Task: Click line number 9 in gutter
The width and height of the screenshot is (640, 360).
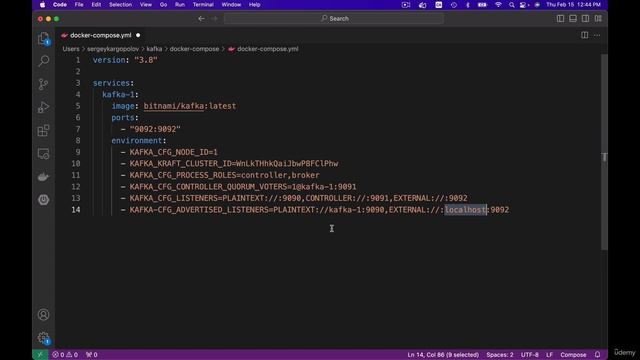Action: point(78,152)
